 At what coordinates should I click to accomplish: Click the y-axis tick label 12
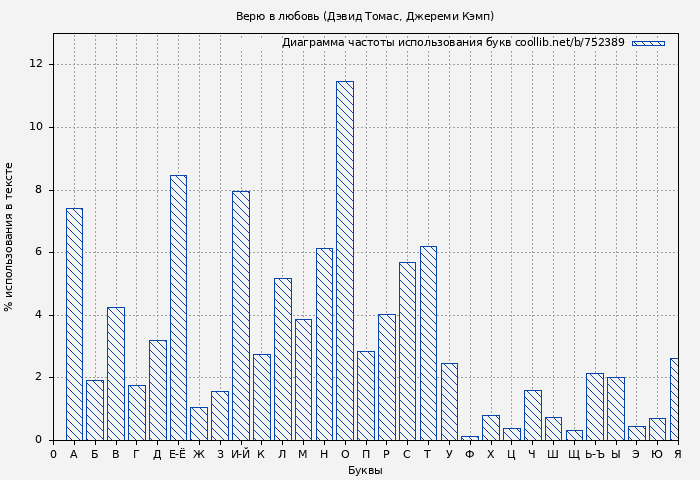37,64
